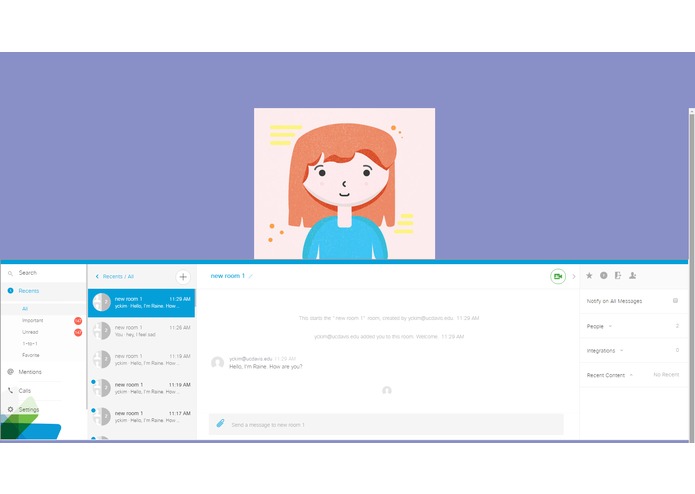The width and height of the screenshot is (695, 494).
Task: Toggle Notify on All Messages checkbox
Action: [675, 300]
